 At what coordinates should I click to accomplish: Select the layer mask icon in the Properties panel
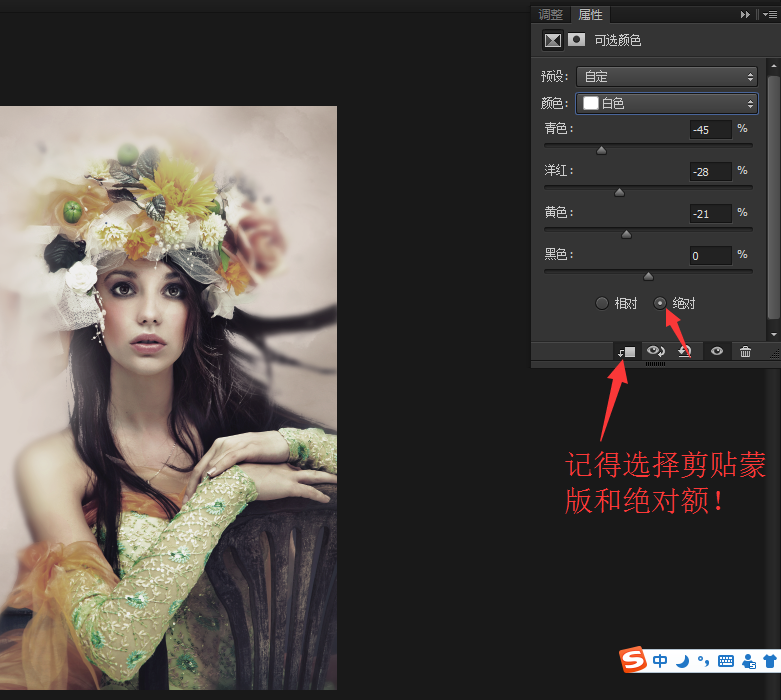576,39
